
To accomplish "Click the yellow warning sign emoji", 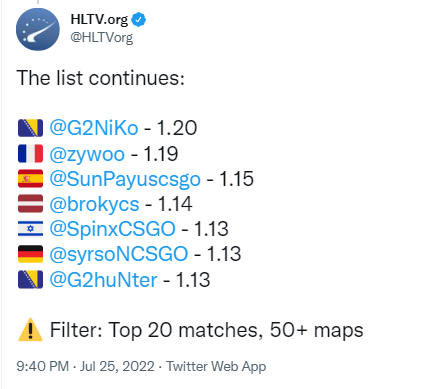I will (30, 329).
